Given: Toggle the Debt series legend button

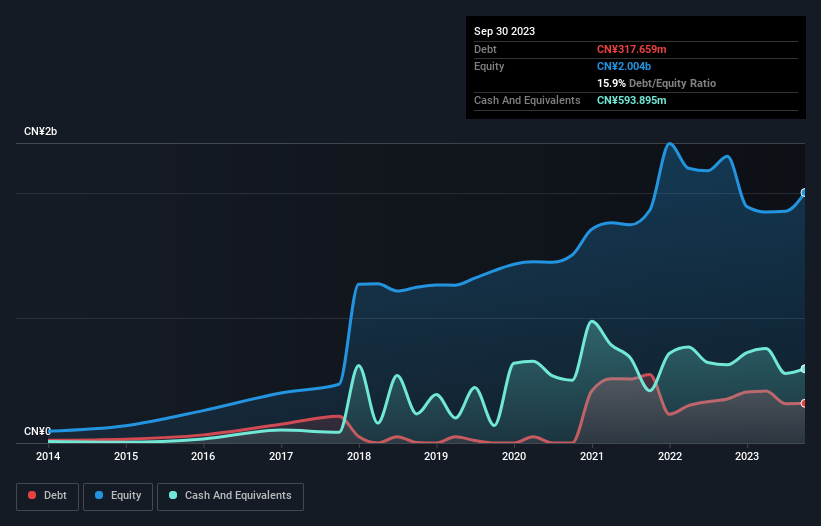Looking at the screenshot, I should point(48,496).
